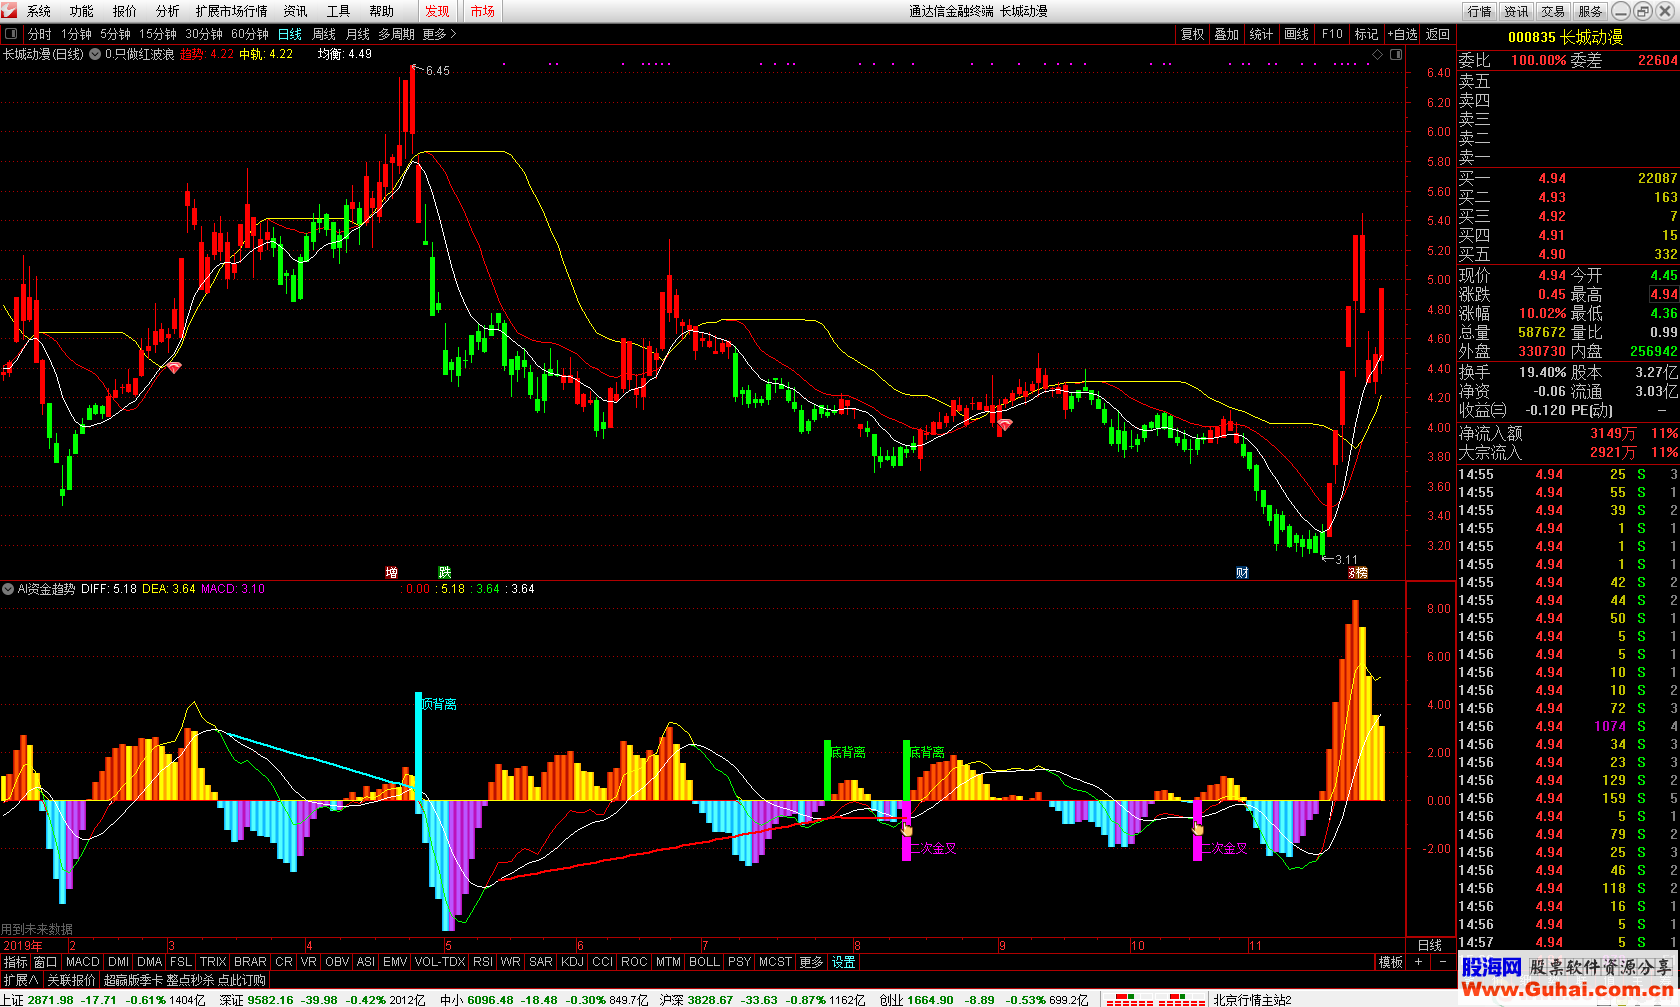Click the 复权 toolbar button
Screen dimensions: 1680x1007
[1193, 34]
